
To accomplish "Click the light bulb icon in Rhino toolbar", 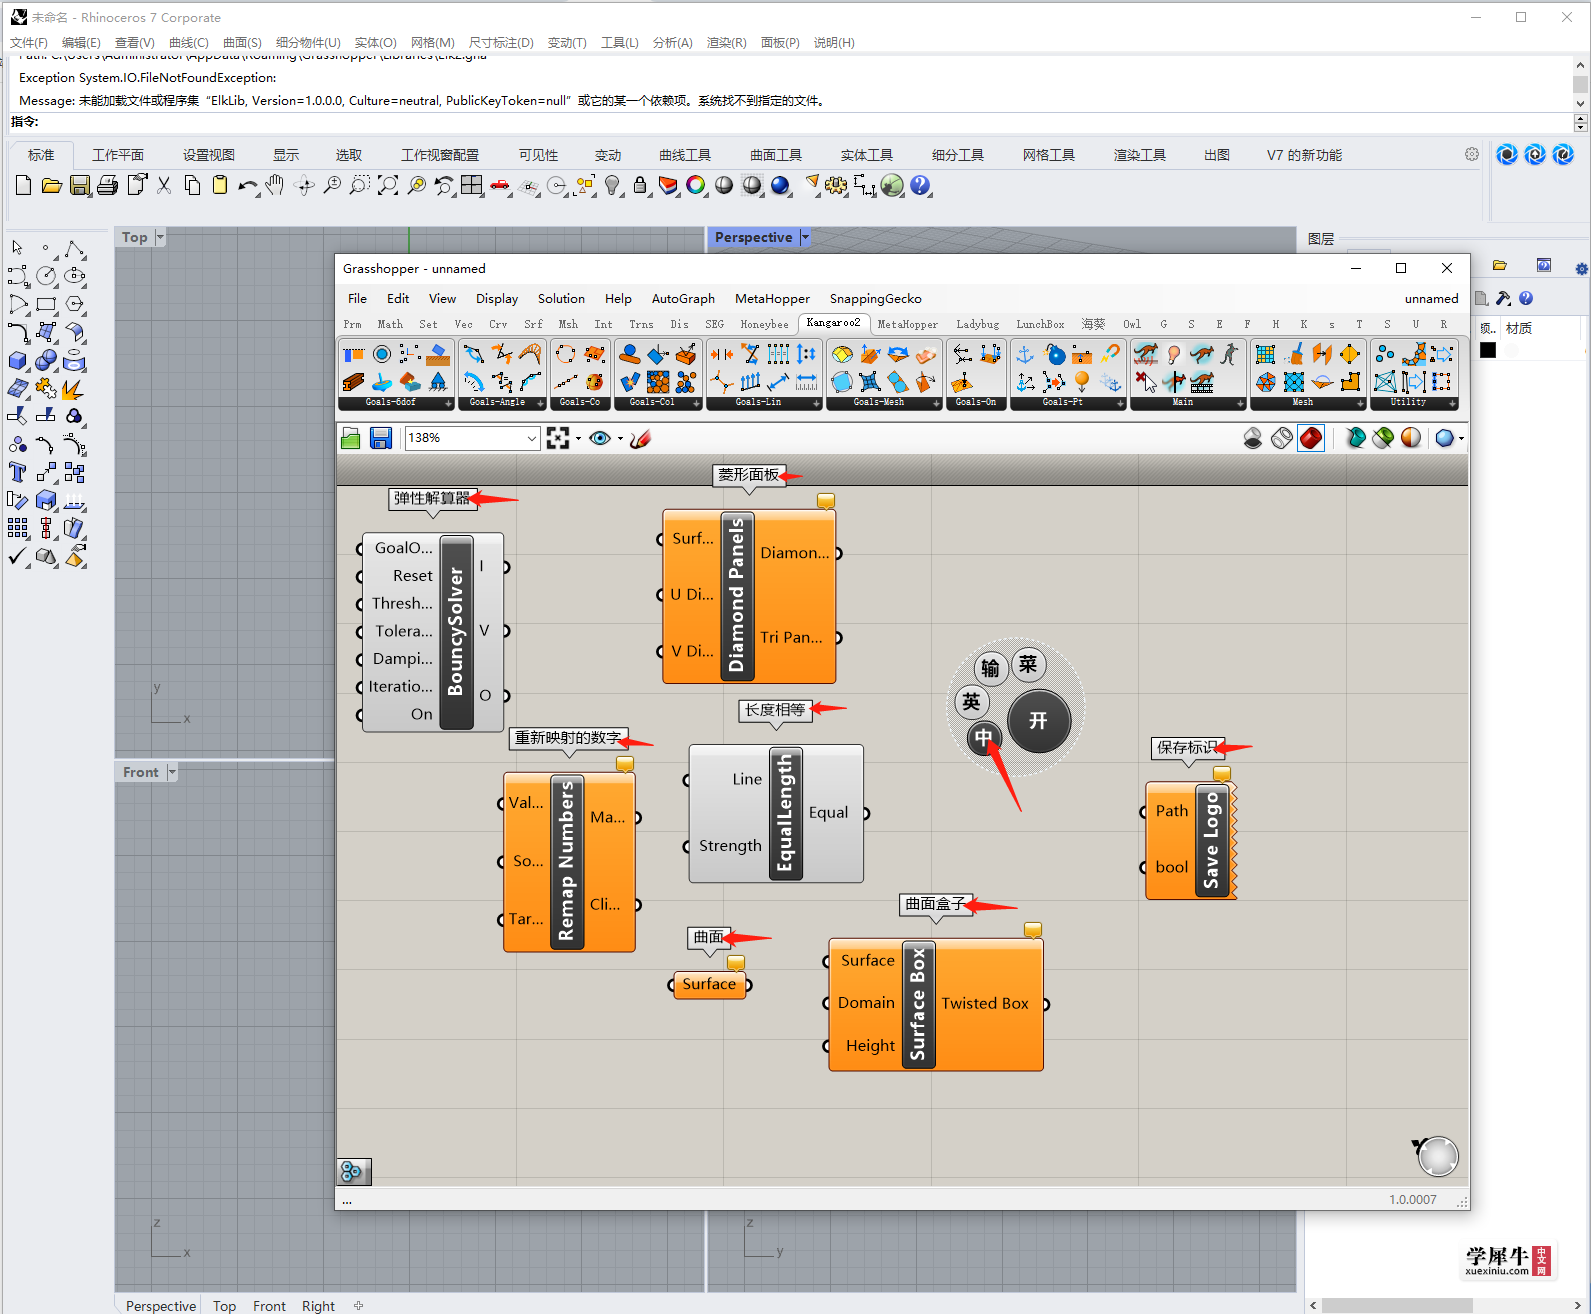I will coord(613,185).
